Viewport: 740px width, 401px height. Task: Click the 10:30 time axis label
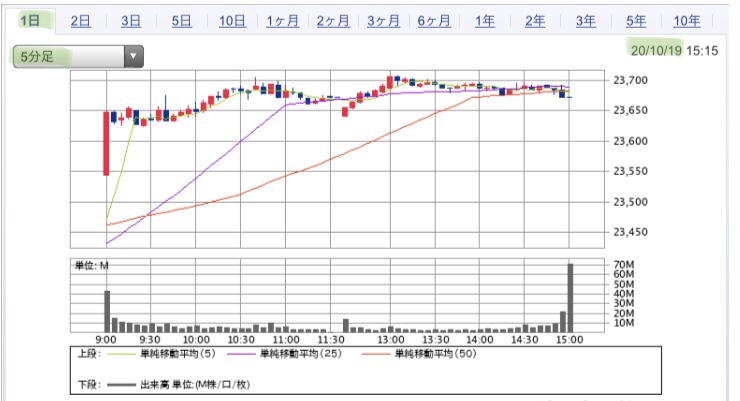tap(241, 340)
